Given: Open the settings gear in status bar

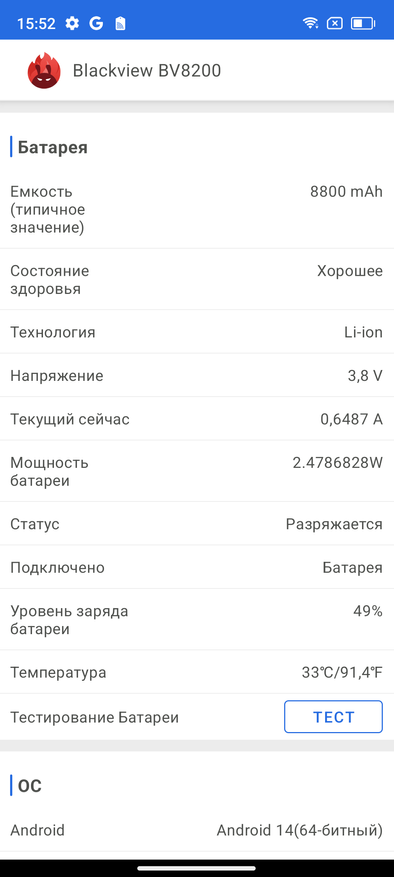Looking at the screenshot, I should (72, 23).
